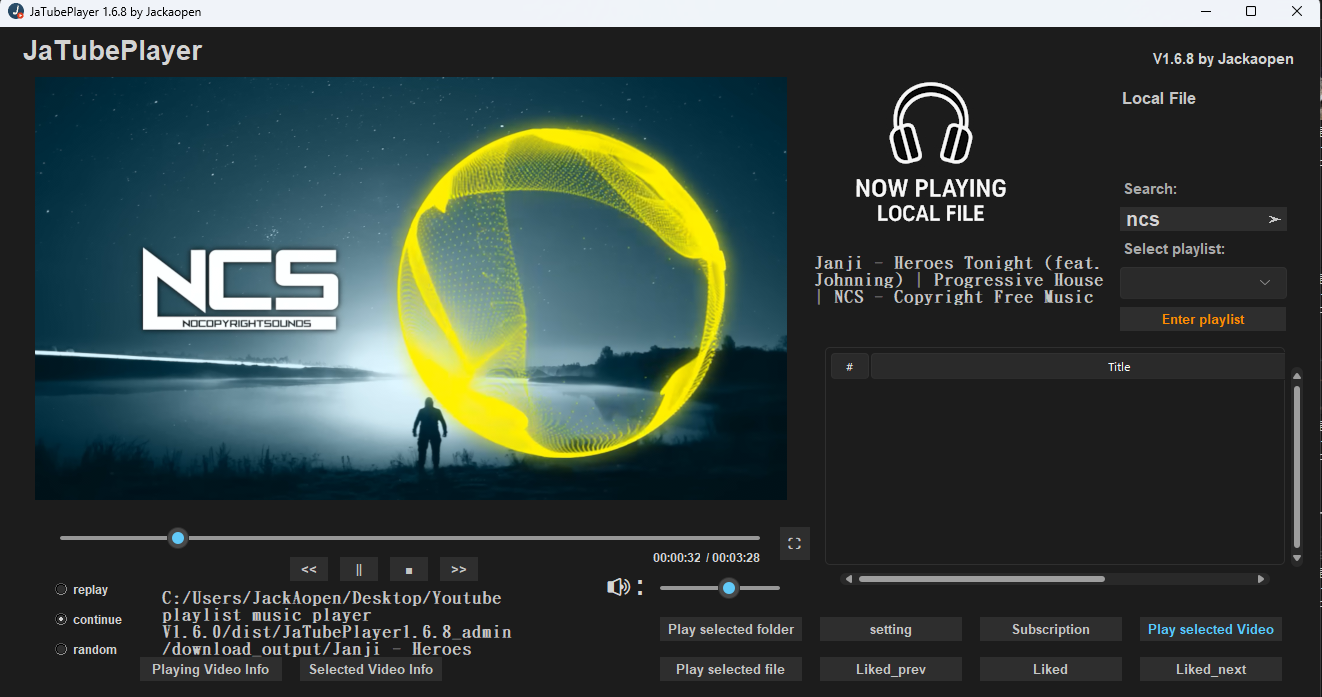The image size is (1322, 697).
Task: Click the 00:00:32 / 00:03:28 time display
Action: (x=706, y=558)
